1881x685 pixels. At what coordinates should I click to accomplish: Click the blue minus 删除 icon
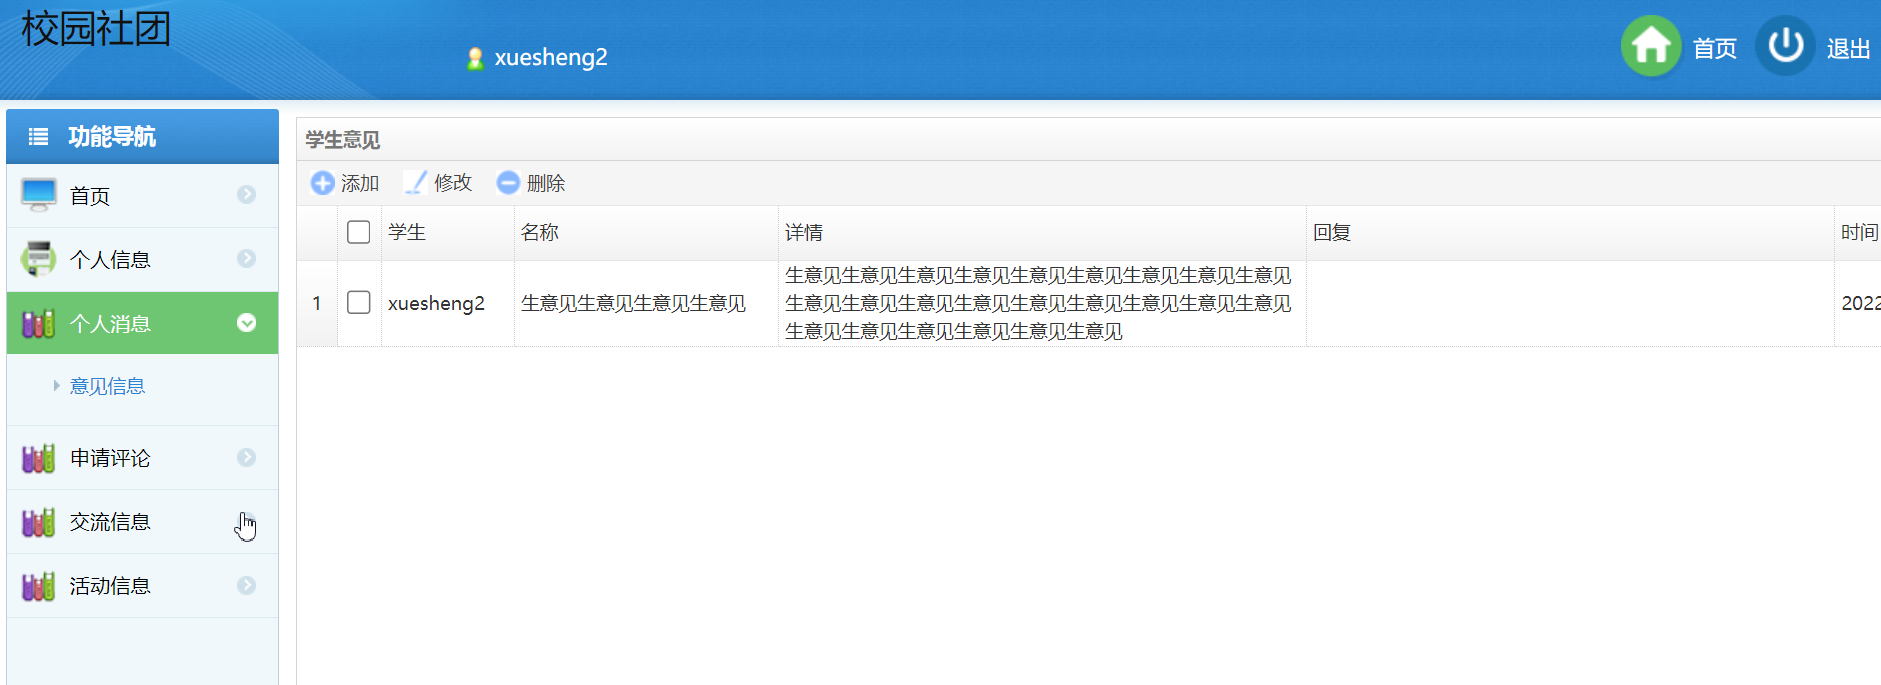click(508, 183)
